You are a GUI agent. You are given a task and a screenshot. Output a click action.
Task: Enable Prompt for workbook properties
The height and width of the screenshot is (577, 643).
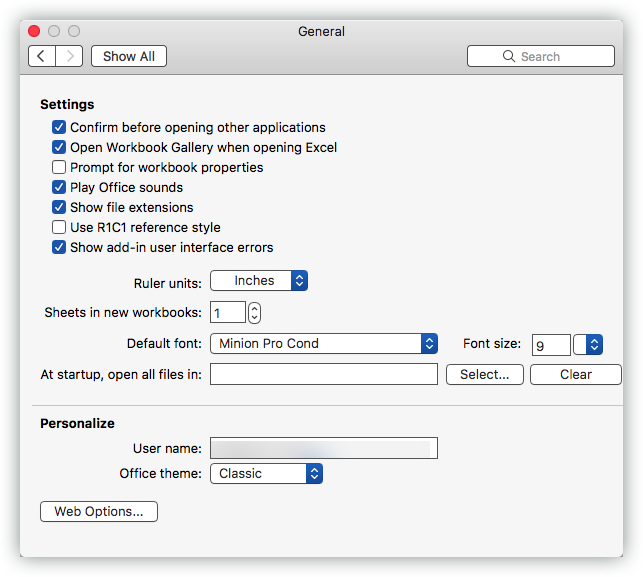click(59, 167)
